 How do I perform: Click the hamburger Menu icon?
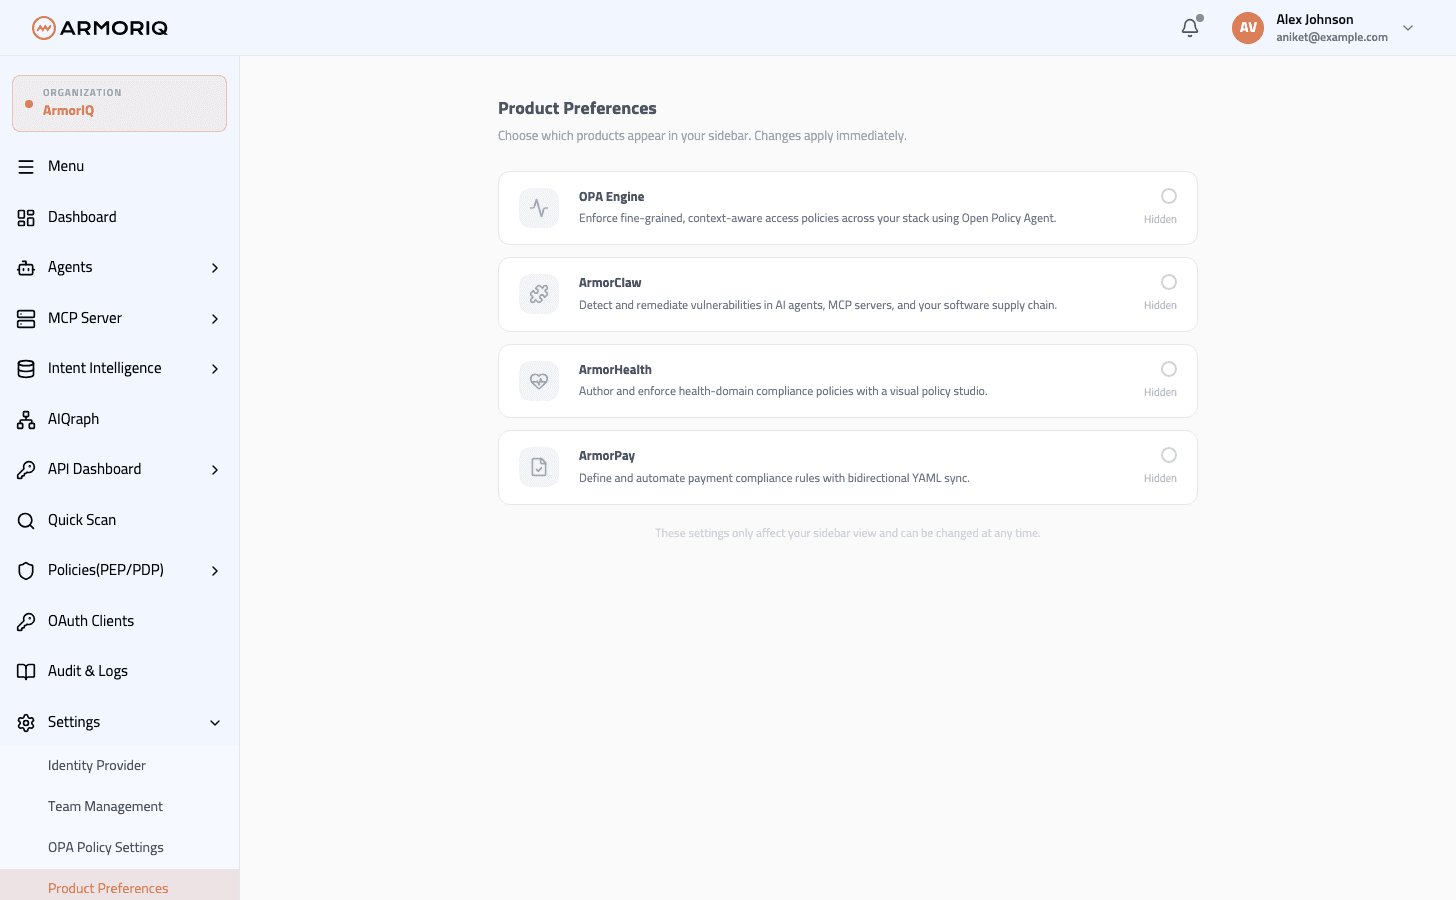26,167
